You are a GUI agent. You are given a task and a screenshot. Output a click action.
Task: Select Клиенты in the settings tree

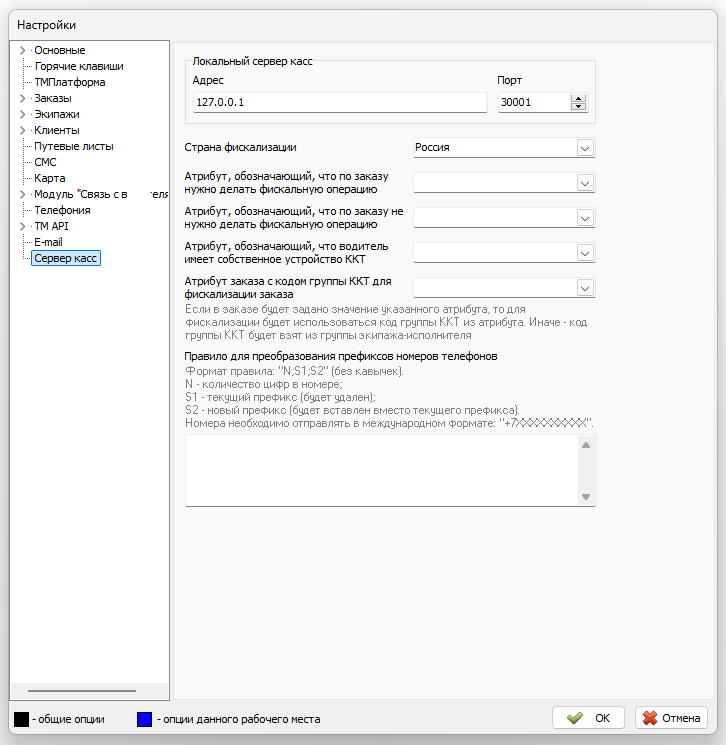57,130
